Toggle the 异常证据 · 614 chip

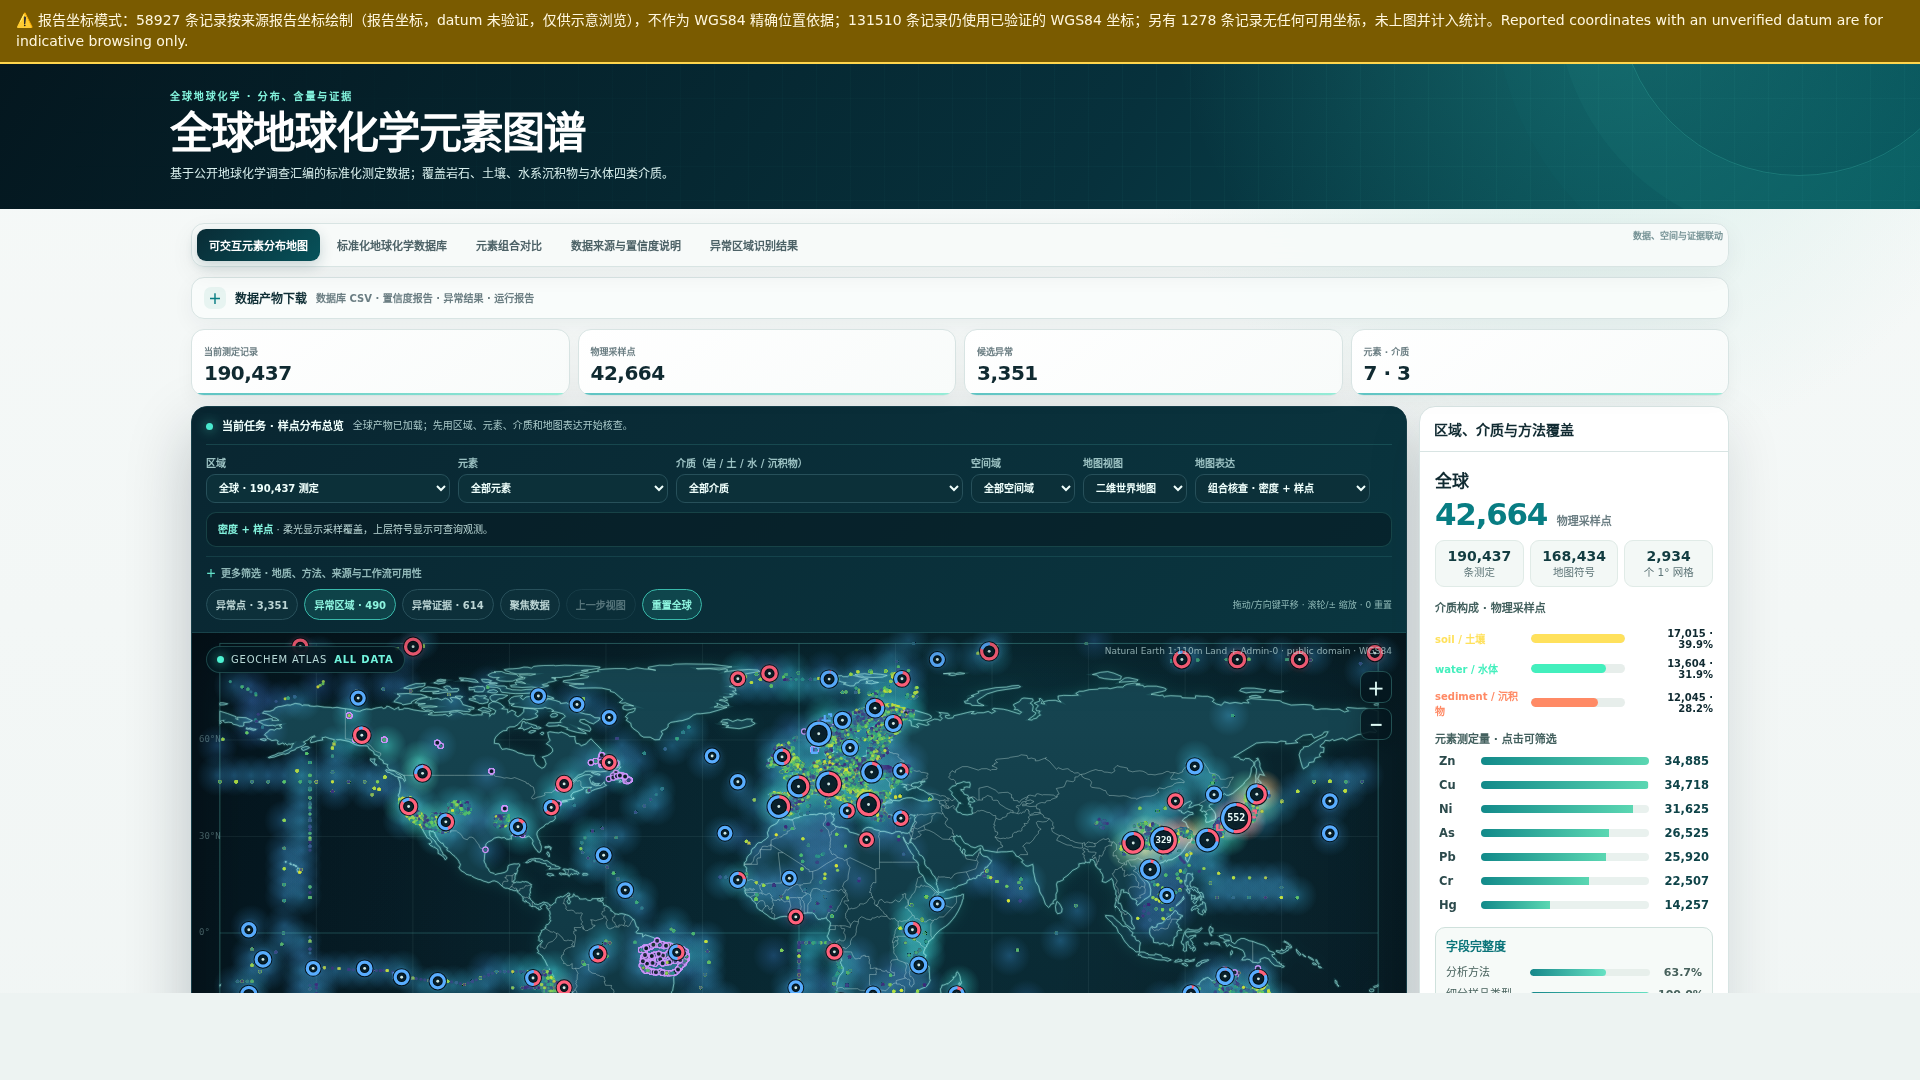click(448, 605)
